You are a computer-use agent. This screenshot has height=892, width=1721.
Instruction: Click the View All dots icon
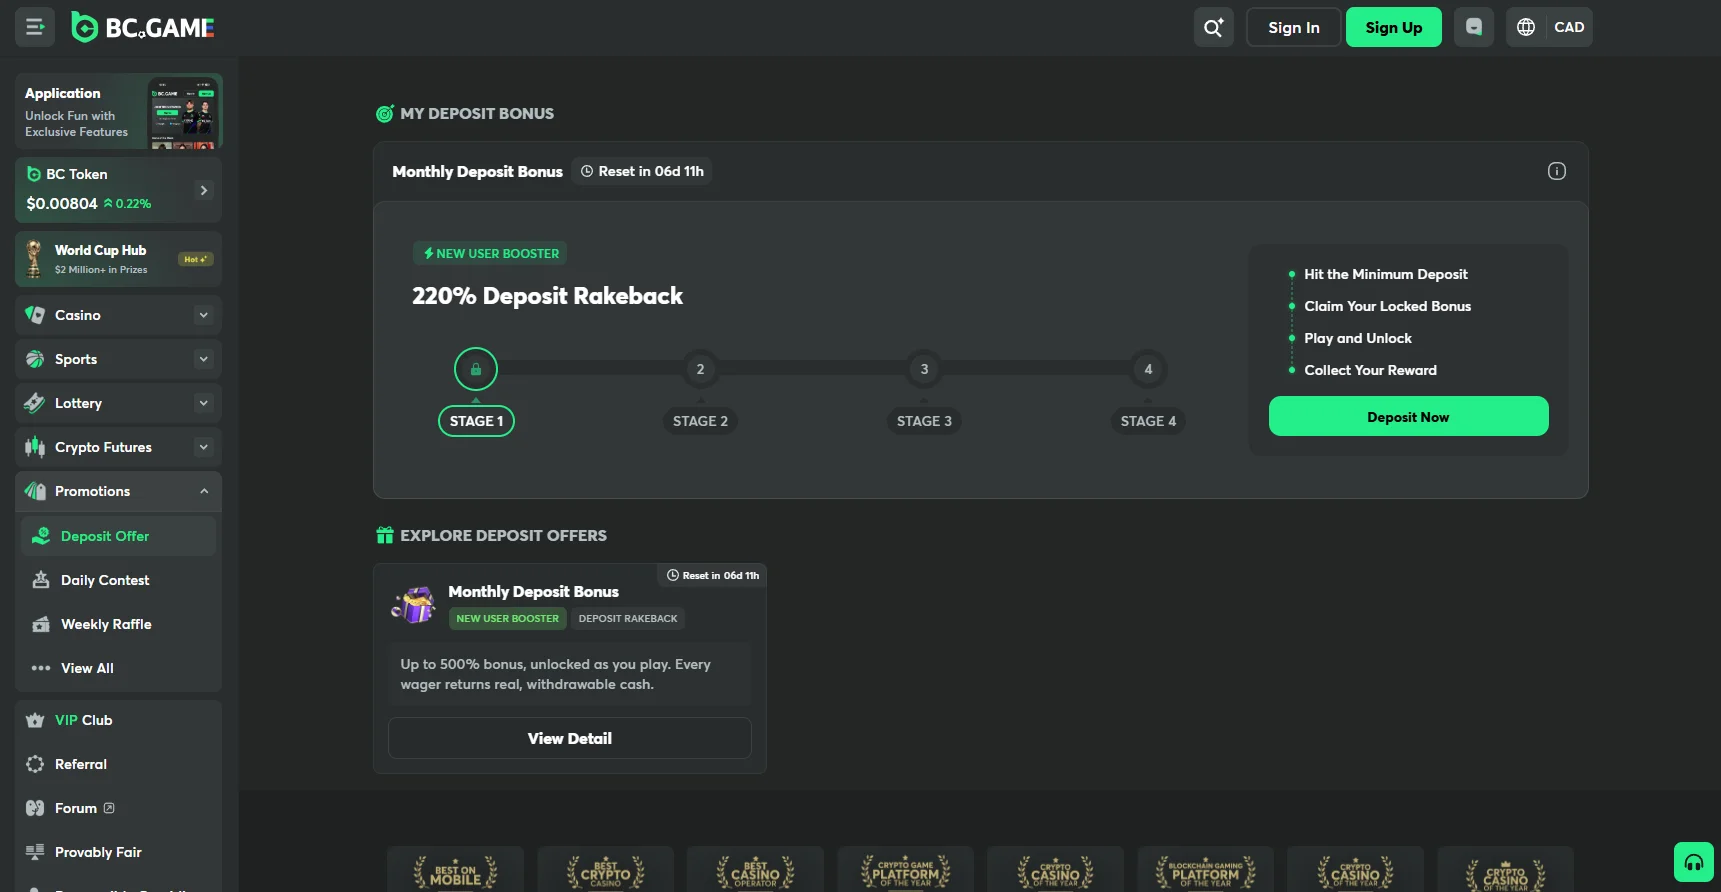41,668
